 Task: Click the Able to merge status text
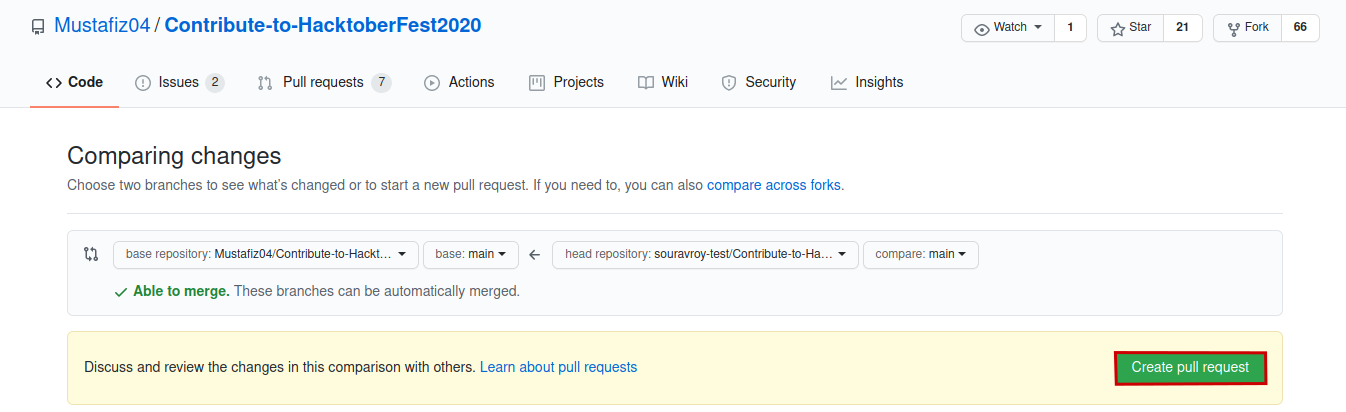tap(182, 292)
